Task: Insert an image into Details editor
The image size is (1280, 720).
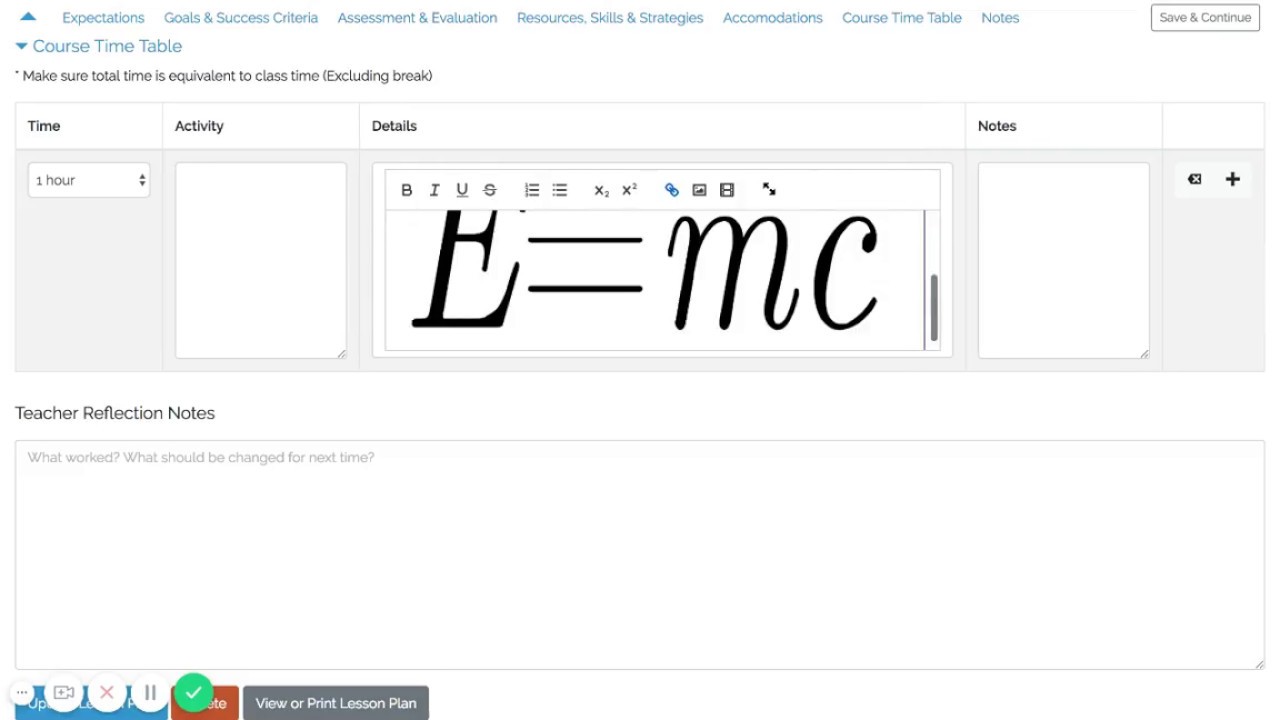Action: pos(699,190)
